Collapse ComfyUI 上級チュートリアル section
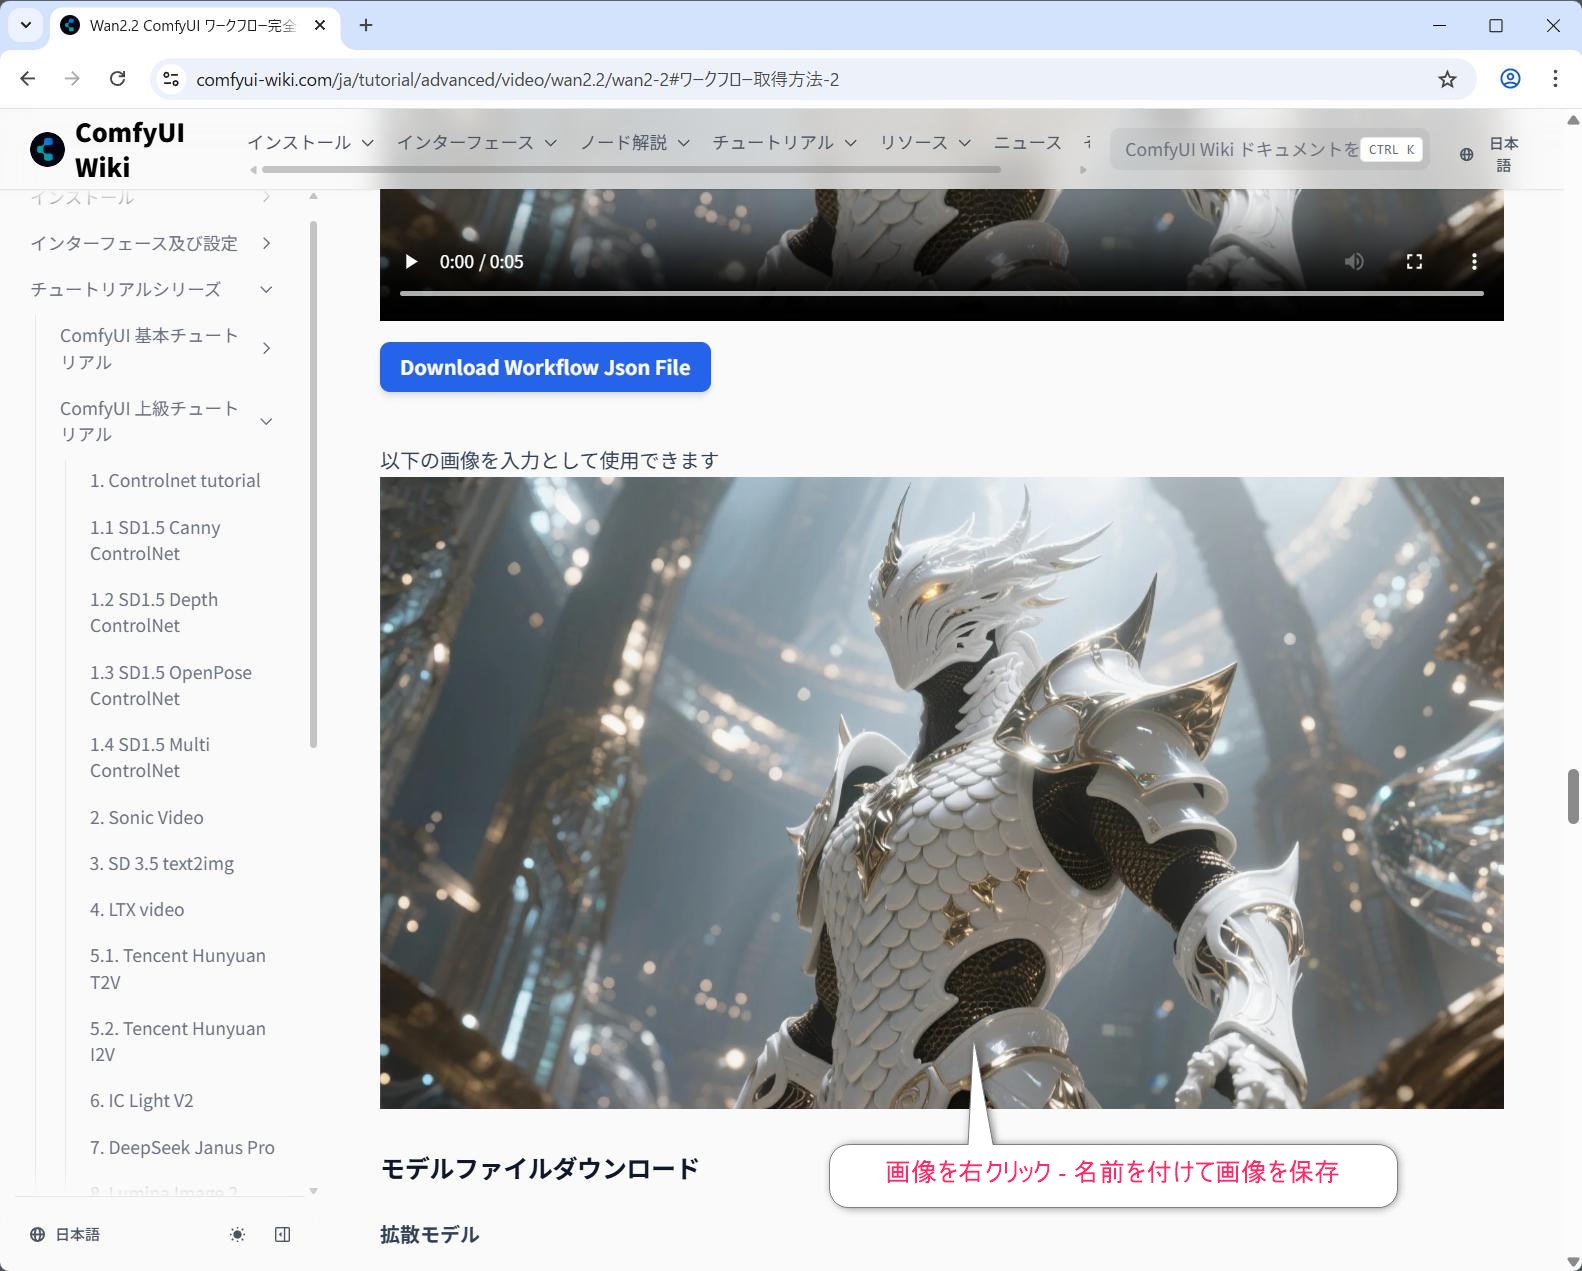The height and width of the screenshot is (1271, 1582). pos(166,421)
